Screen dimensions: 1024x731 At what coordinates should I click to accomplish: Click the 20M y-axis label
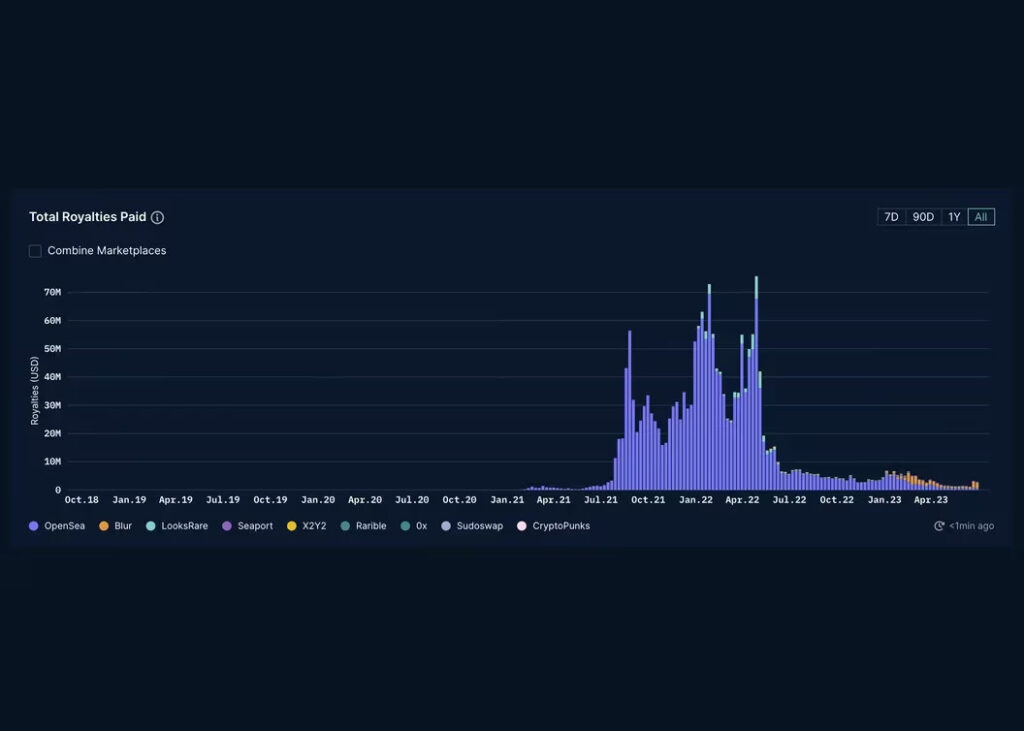(x=52, y=434)
